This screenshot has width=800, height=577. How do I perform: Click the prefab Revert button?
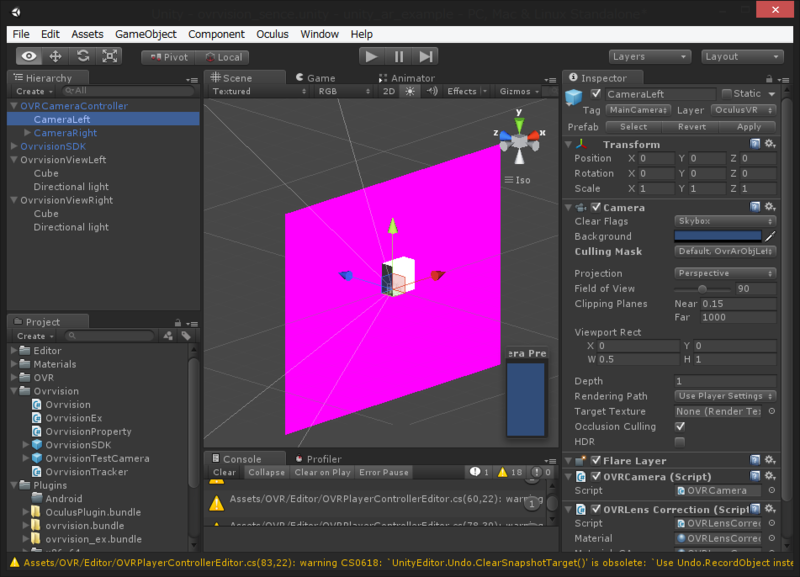pos(691,127)
